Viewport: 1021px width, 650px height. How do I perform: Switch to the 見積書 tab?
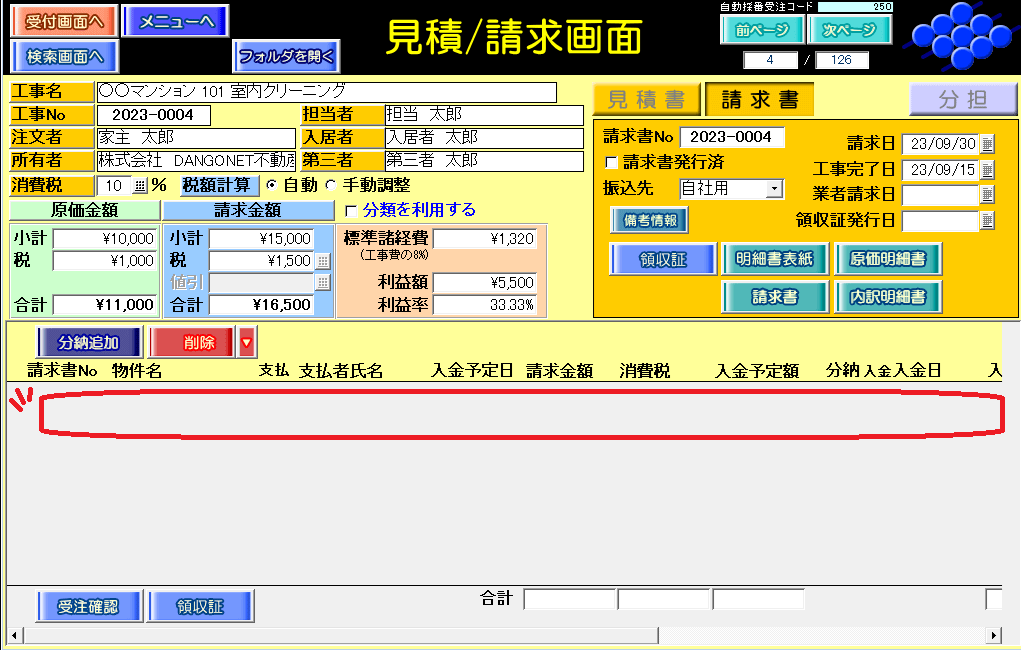coord(646,100)
